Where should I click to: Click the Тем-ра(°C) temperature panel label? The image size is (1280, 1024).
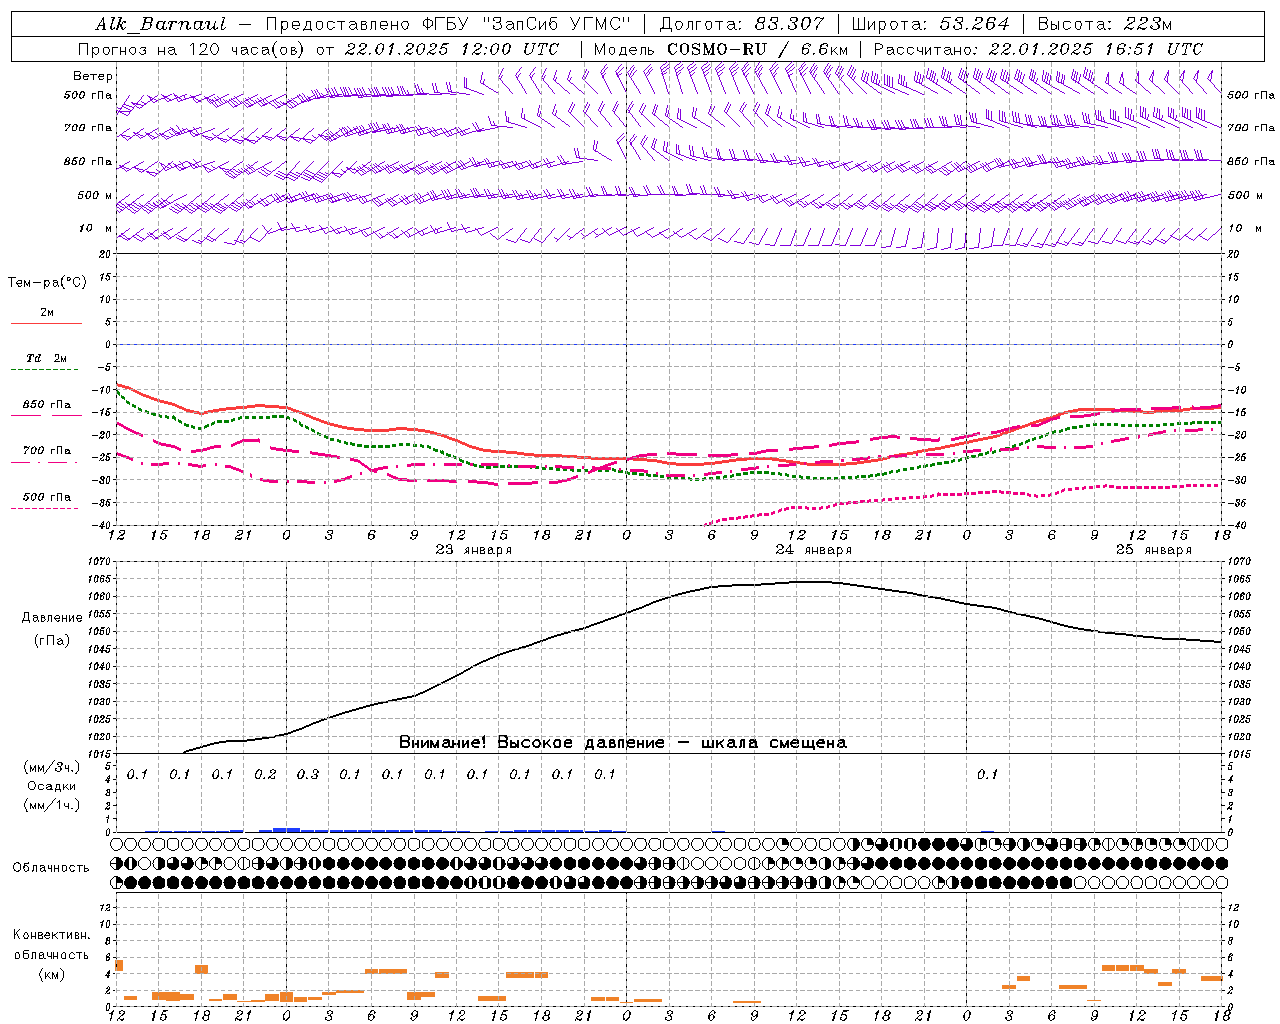point(47,283)
